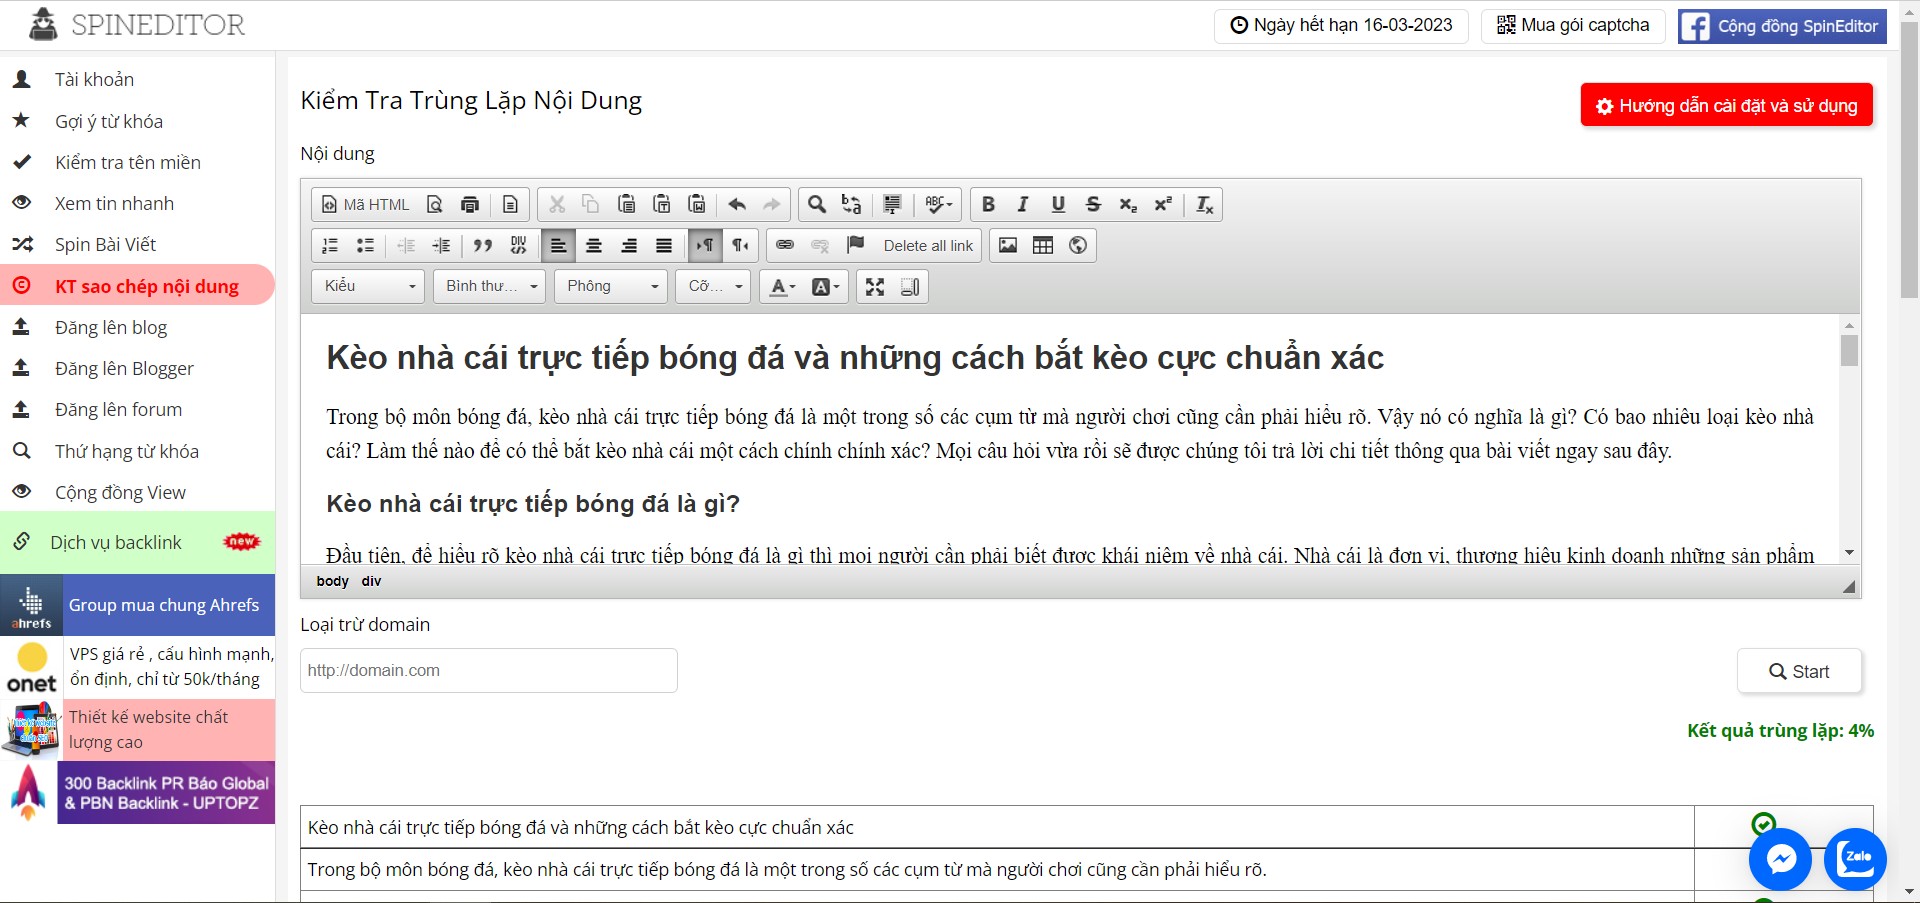Open the text color picker
The width and height of the screenshot is (1920, 903).
coord(782,287)
